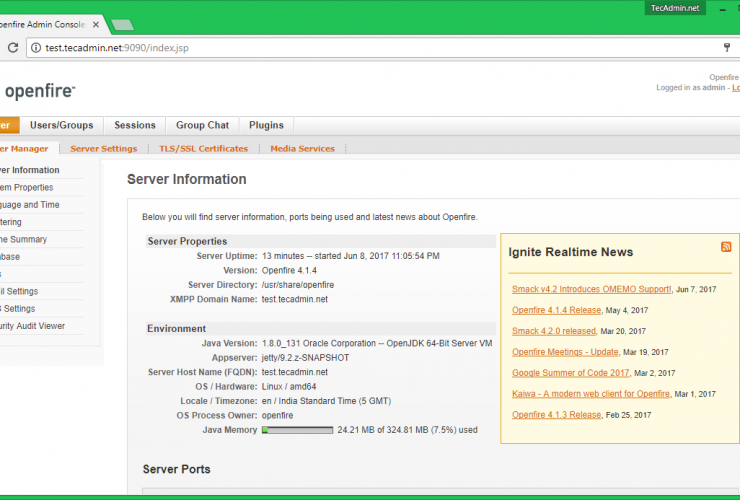Click the RSS feed icon in news panel
The image size is (740, 500).
tap(726, 247)
